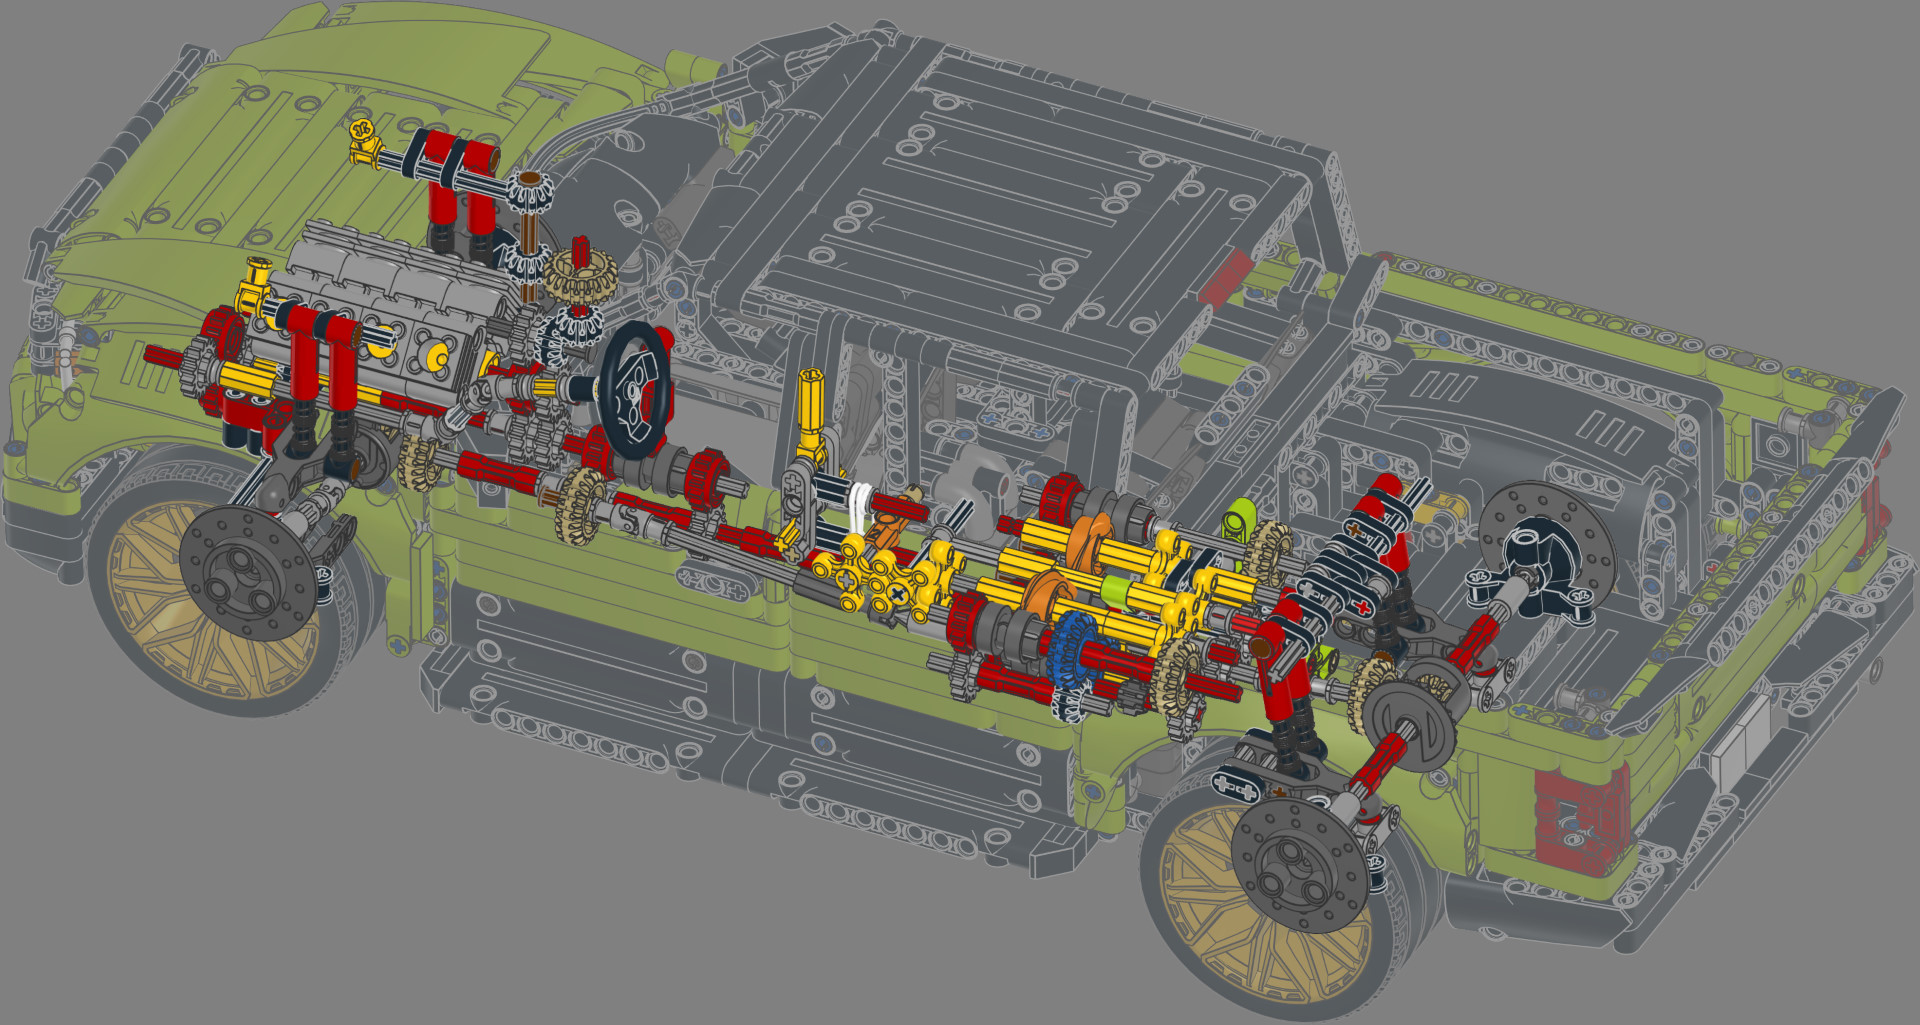Select the nearest rear wheel hub disc

tap(1301, 865)
